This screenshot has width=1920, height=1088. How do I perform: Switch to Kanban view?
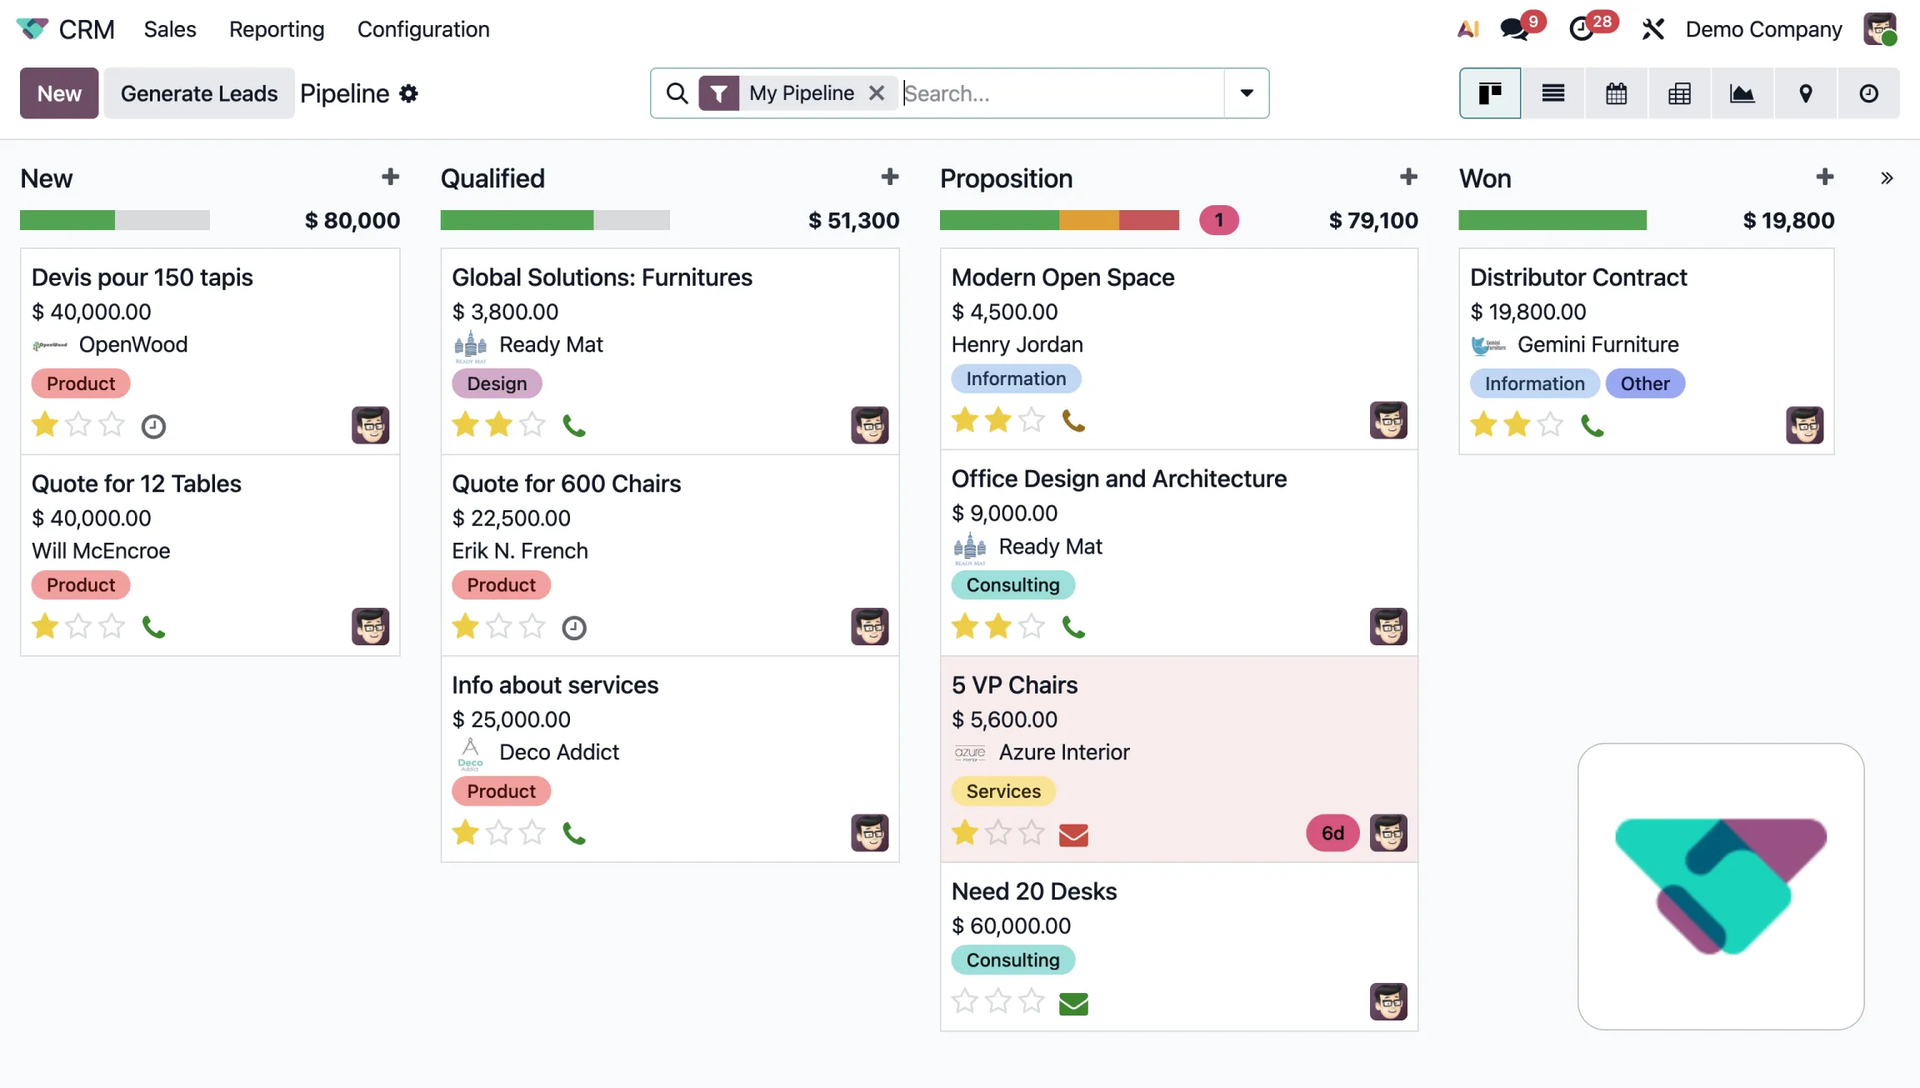[x=1490, y=93]
